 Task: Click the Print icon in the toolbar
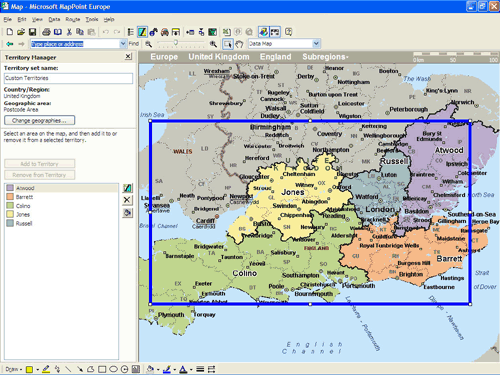click(x=46, y=32)
